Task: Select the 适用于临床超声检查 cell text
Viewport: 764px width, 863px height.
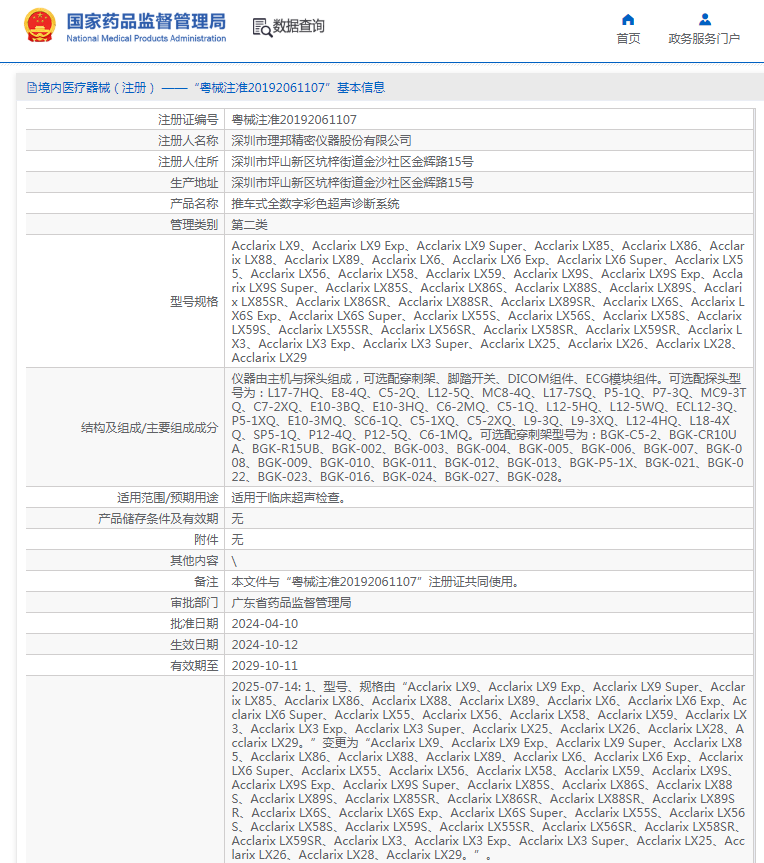Action: pyautogui.click(x=288, y=498)
